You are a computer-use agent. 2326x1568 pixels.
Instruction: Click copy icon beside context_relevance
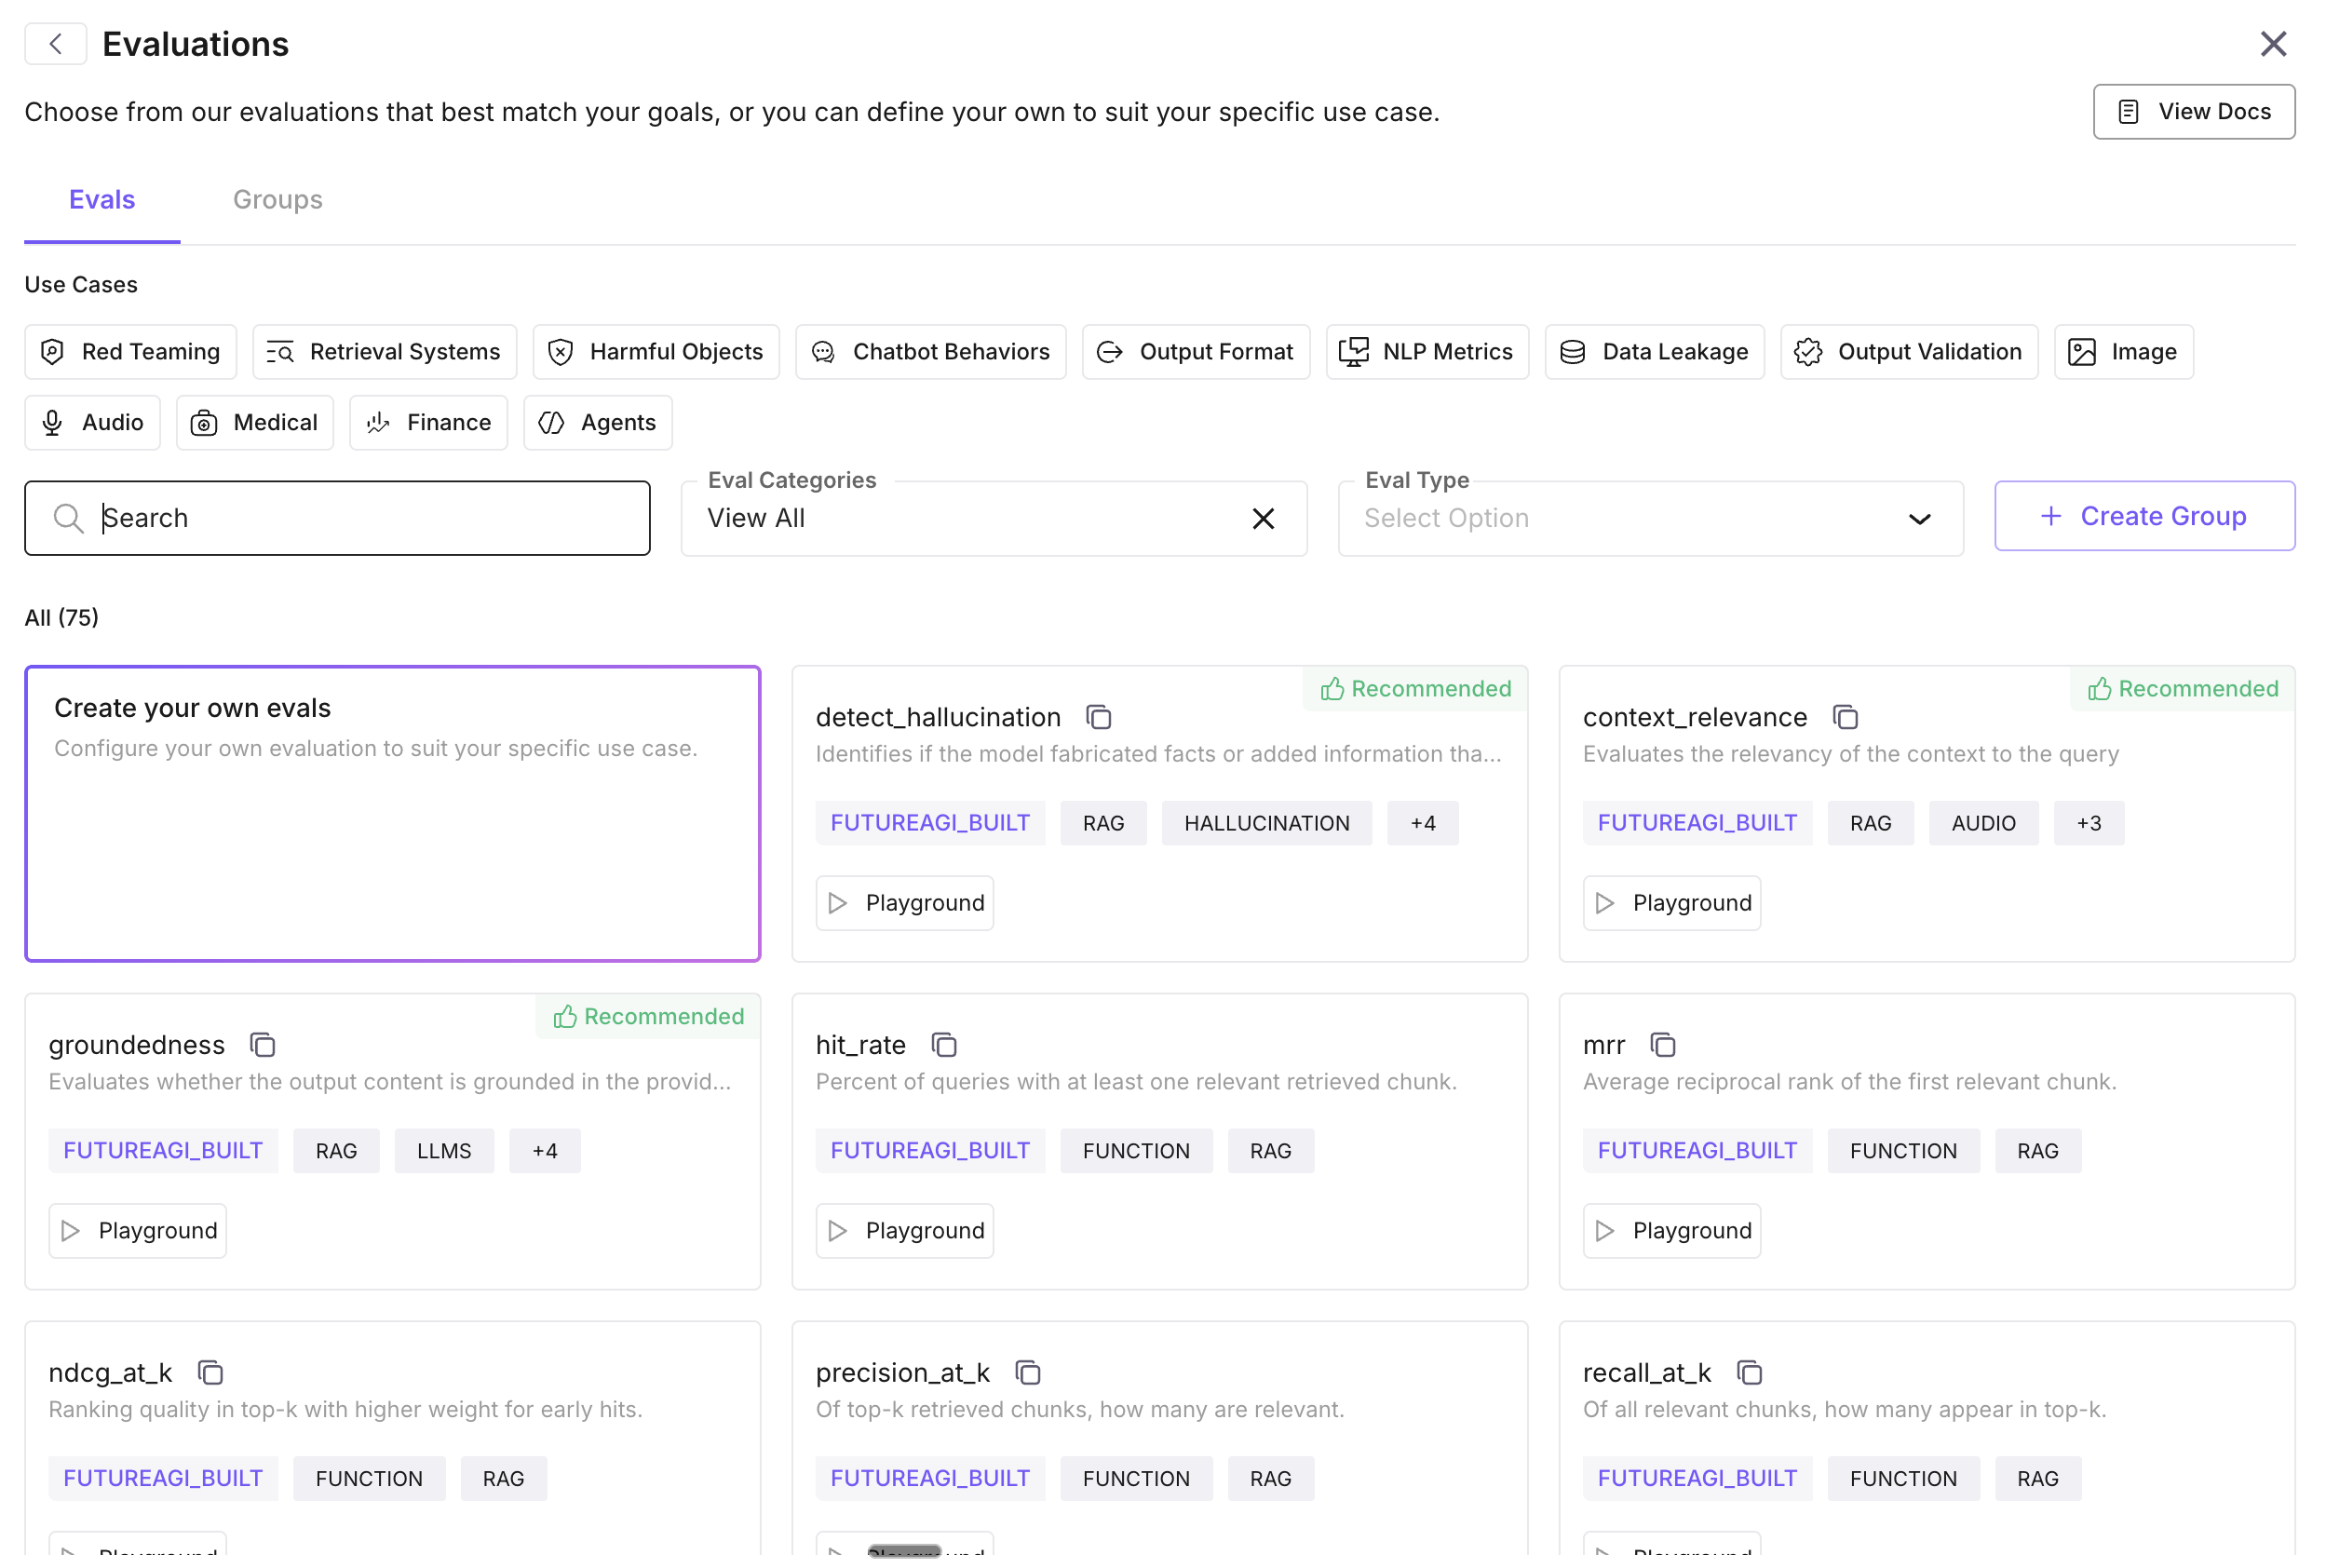point(1846,718)
